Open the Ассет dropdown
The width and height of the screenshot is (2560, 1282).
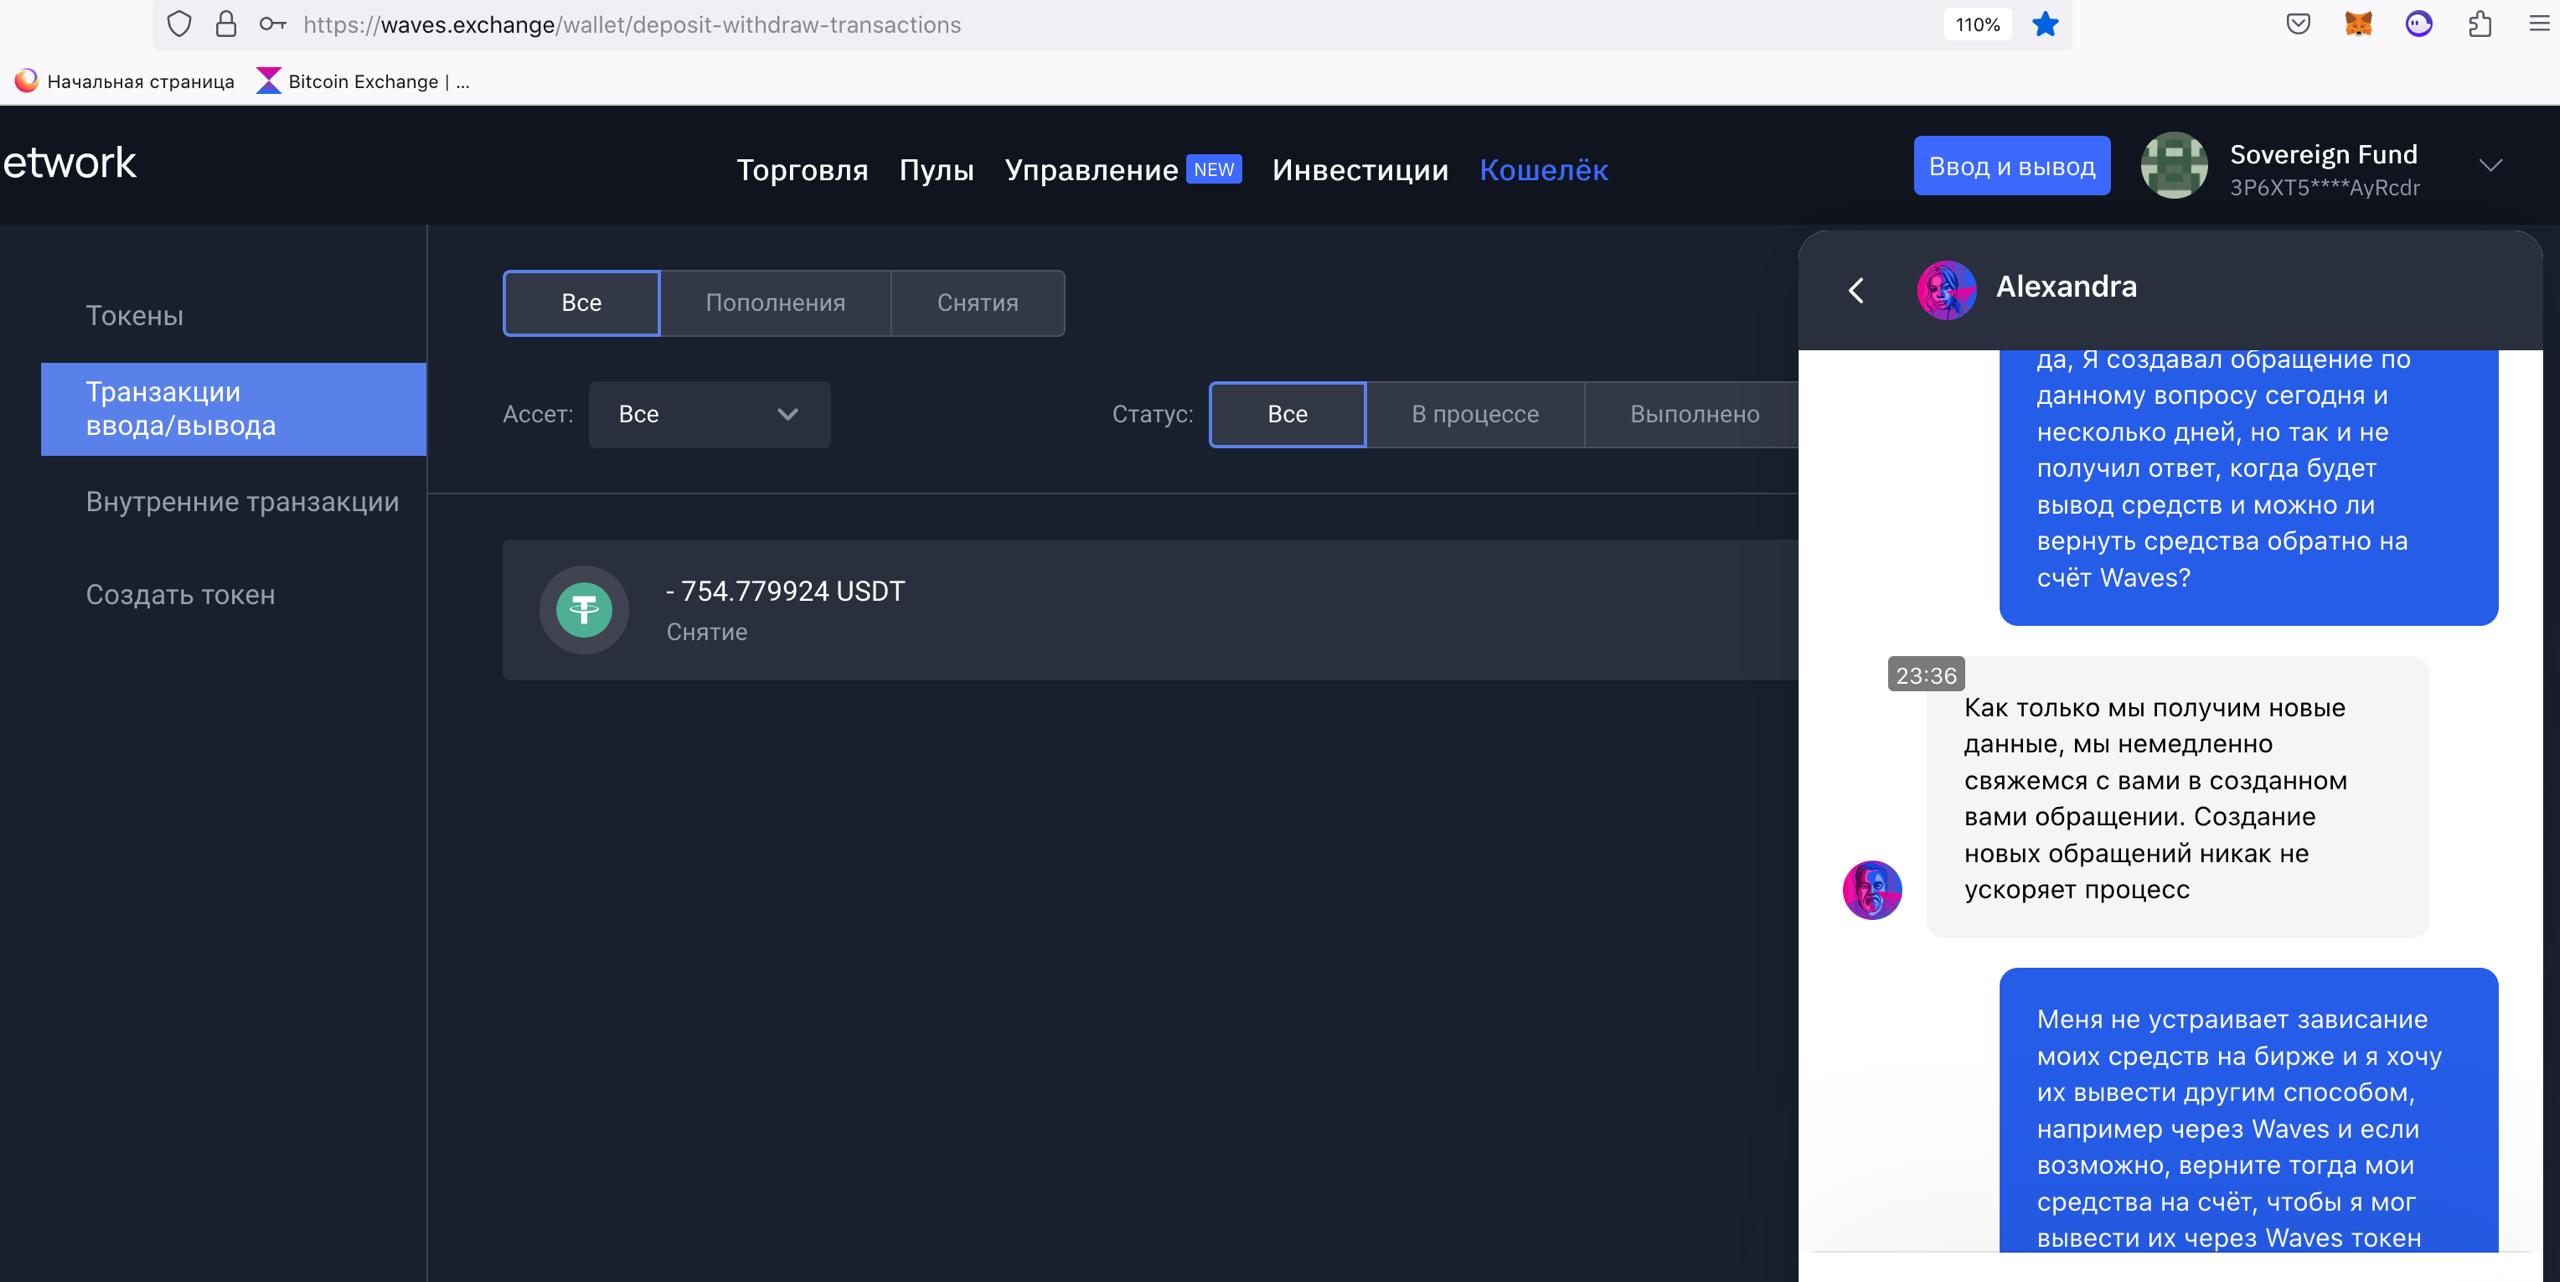tap(709, 414)
